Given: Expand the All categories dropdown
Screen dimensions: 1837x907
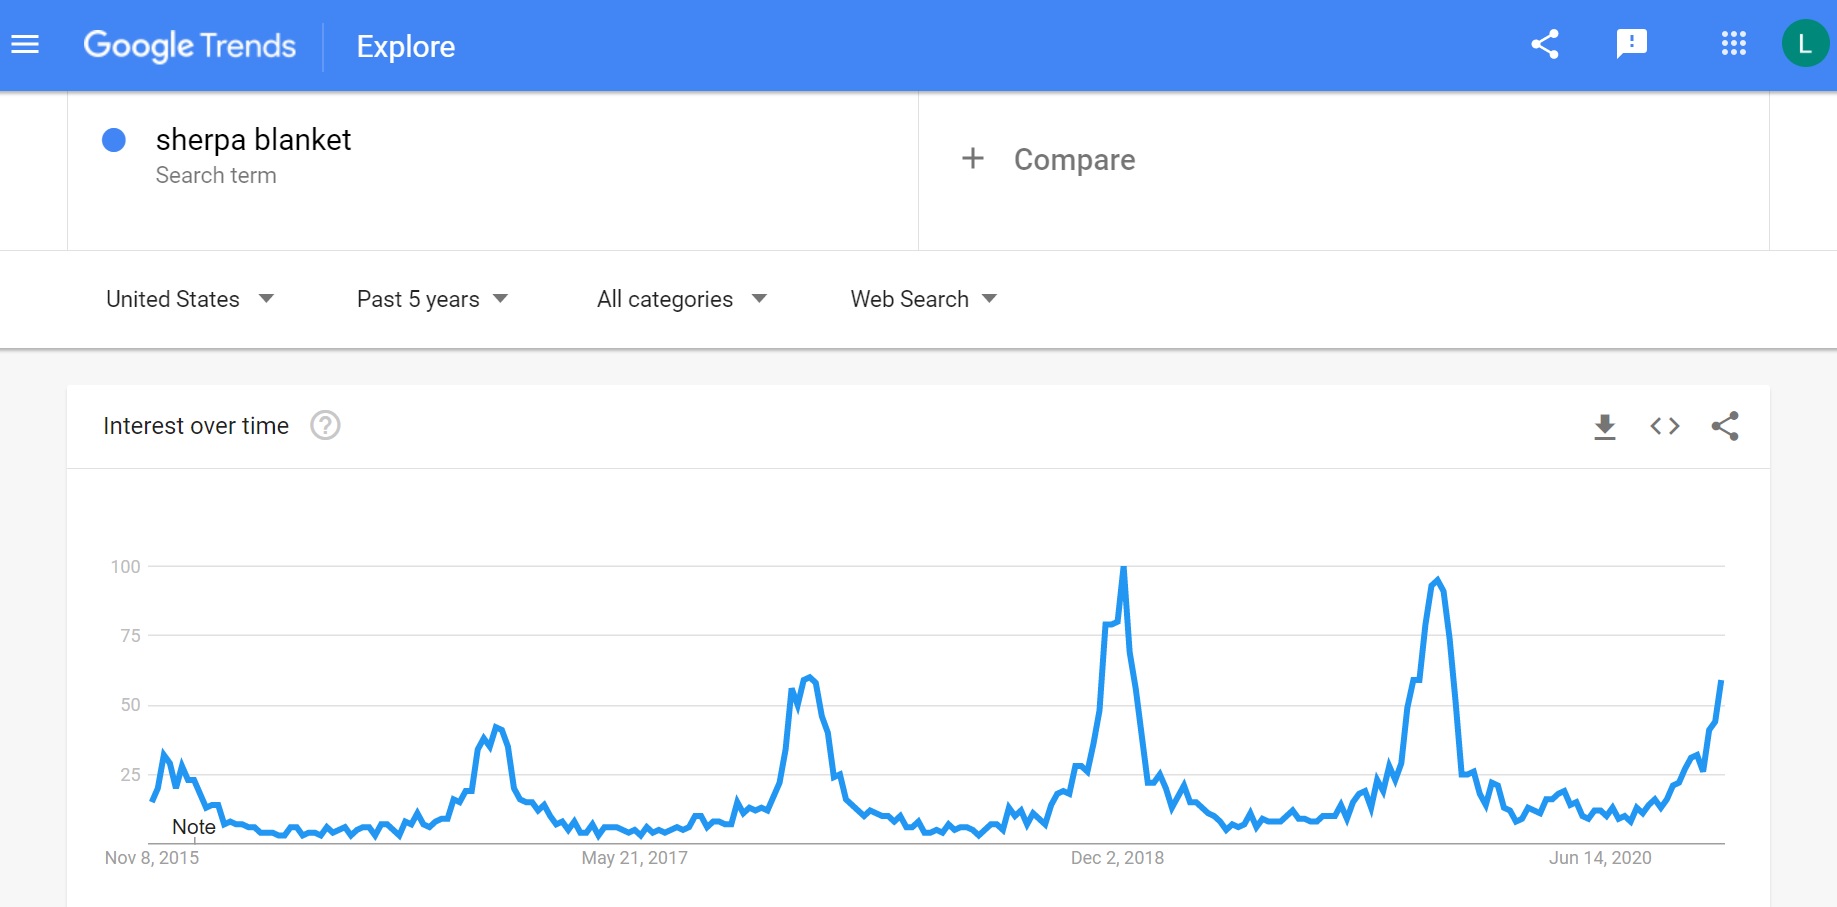Looking at the screenshot, I should point(682,299).
